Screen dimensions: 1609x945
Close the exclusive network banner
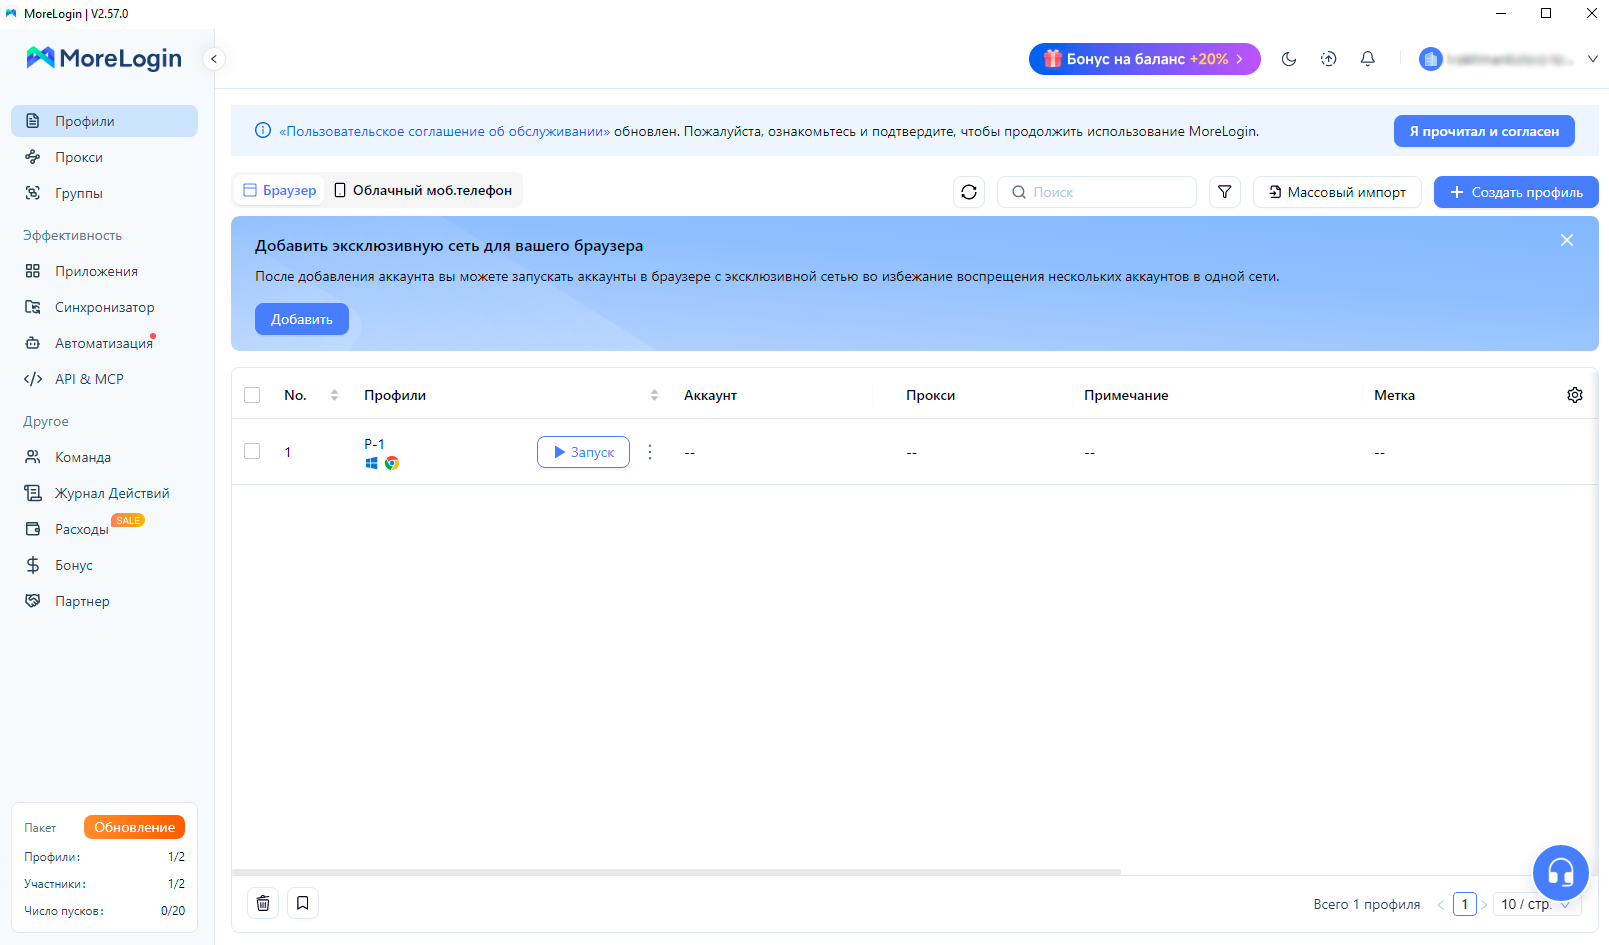[x=1567, y=240]
